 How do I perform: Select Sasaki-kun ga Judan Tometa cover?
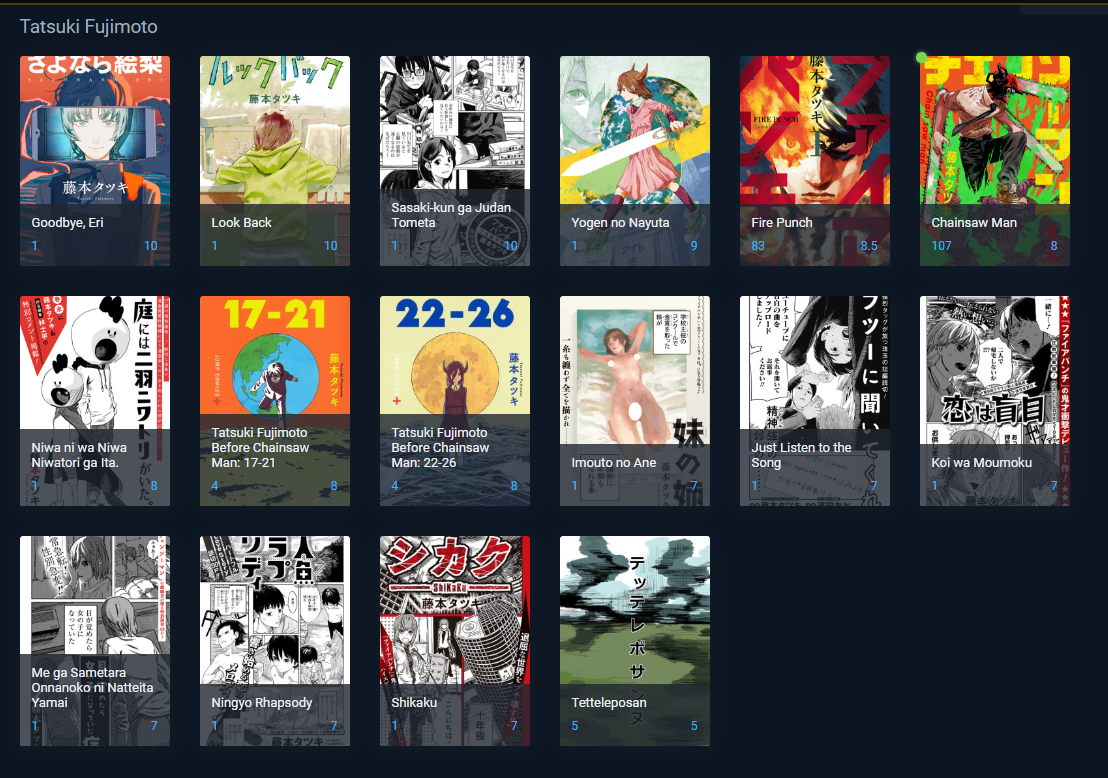pyautogui.click(x=455, y=161)
